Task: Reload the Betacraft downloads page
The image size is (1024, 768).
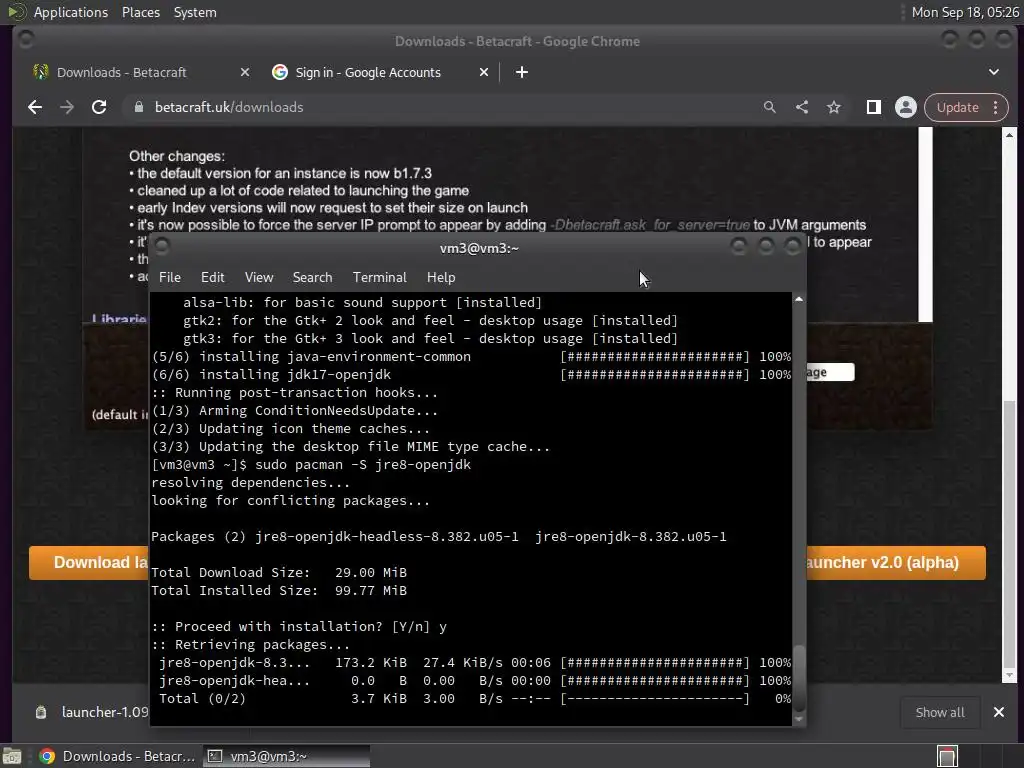Action: pyautogui.click(x=99, y=107)
